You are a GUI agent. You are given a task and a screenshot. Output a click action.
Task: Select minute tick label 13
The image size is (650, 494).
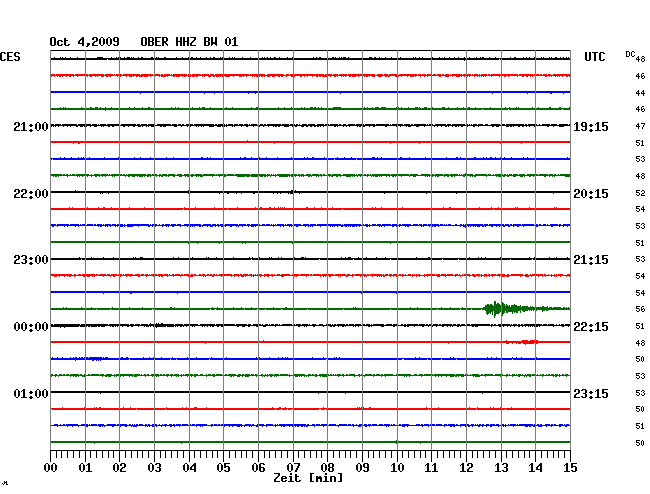pos(501,468)
